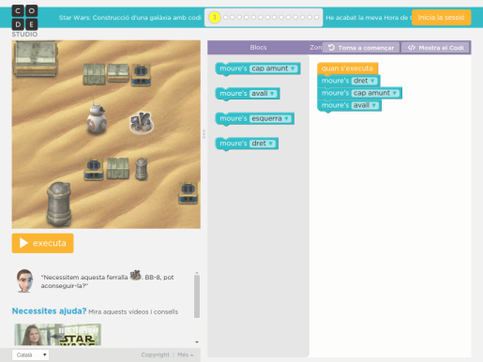Click the play triangle on the executa button
The image size is (483, 362).
pyautogui.click(x=23, y=243)
